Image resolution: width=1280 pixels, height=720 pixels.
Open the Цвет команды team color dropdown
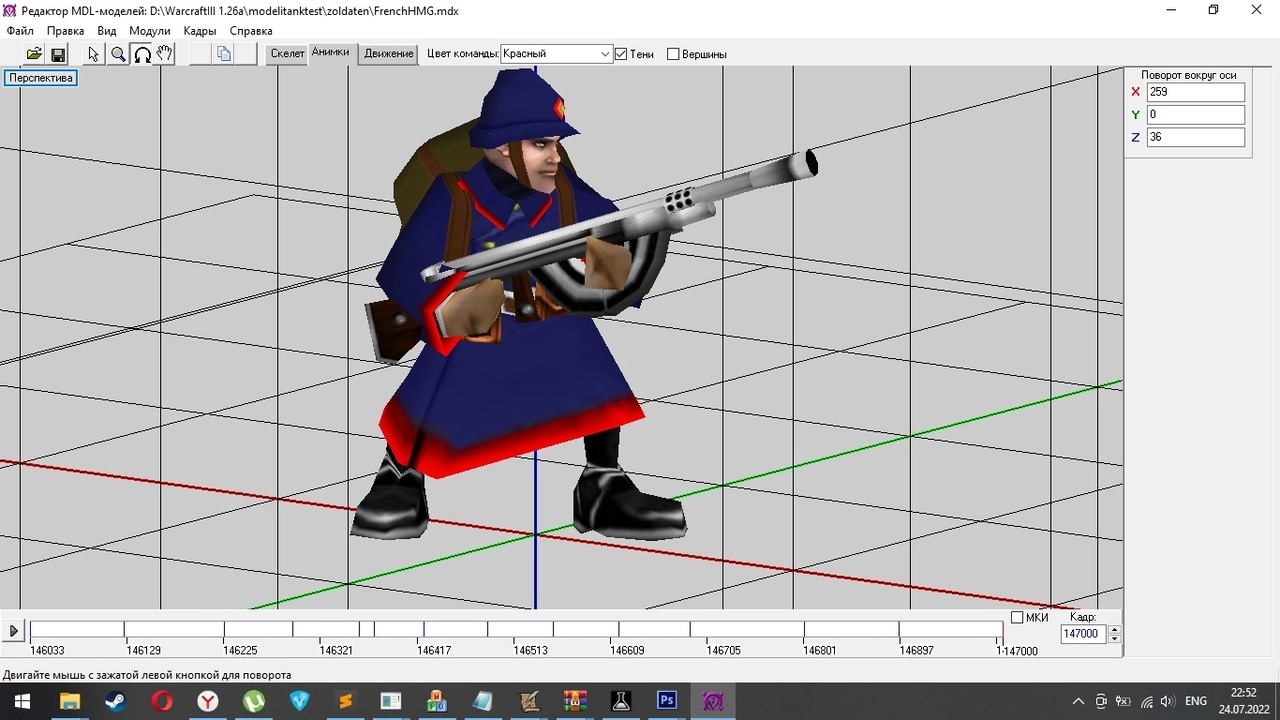pos(556,54)
